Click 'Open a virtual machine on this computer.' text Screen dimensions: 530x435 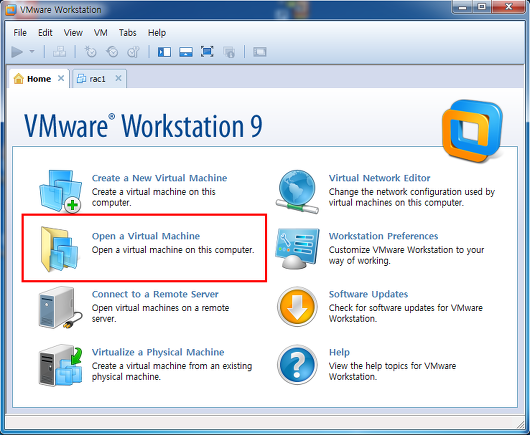pos(173,250)
